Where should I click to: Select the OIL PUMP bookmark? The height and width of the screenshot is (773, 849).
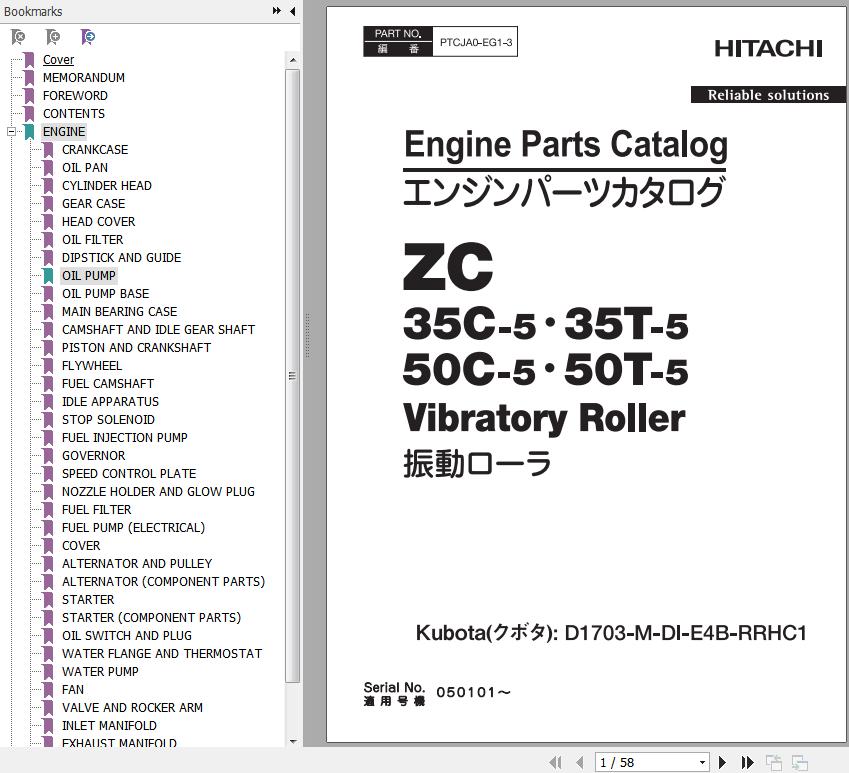[89, 276]
